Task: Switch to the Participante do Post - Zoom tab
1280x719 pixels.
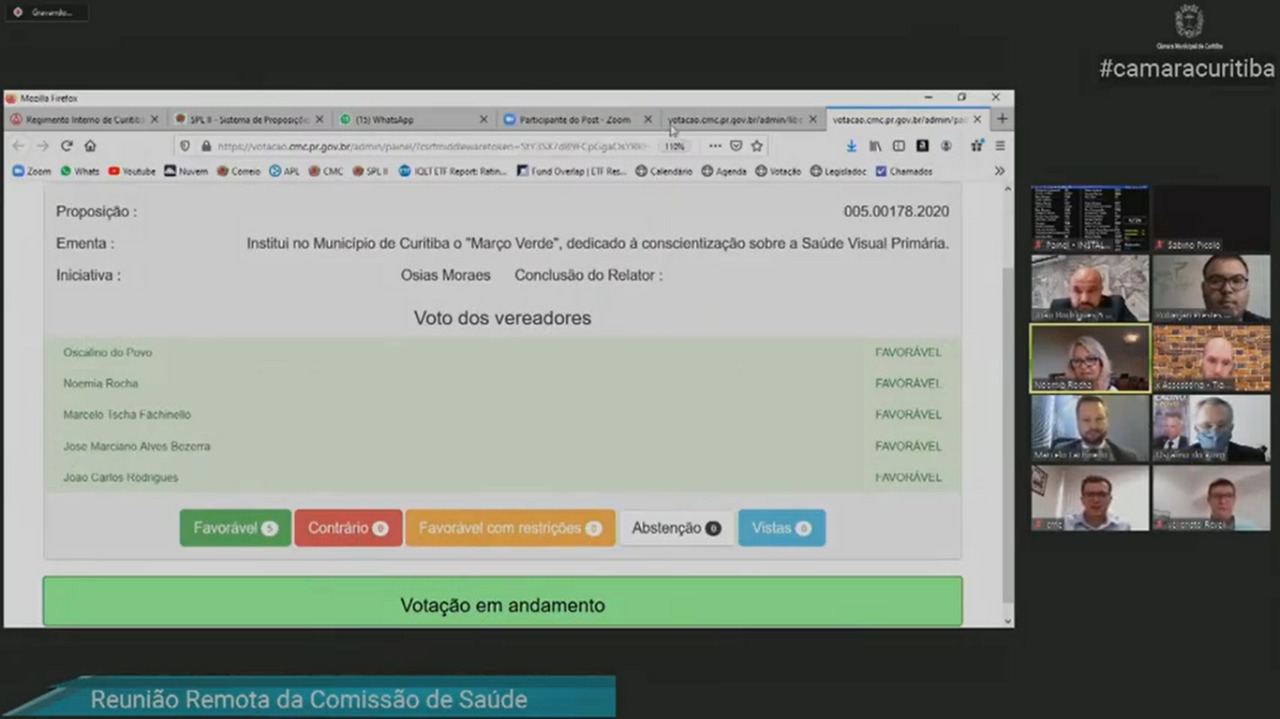Action: 576,119
